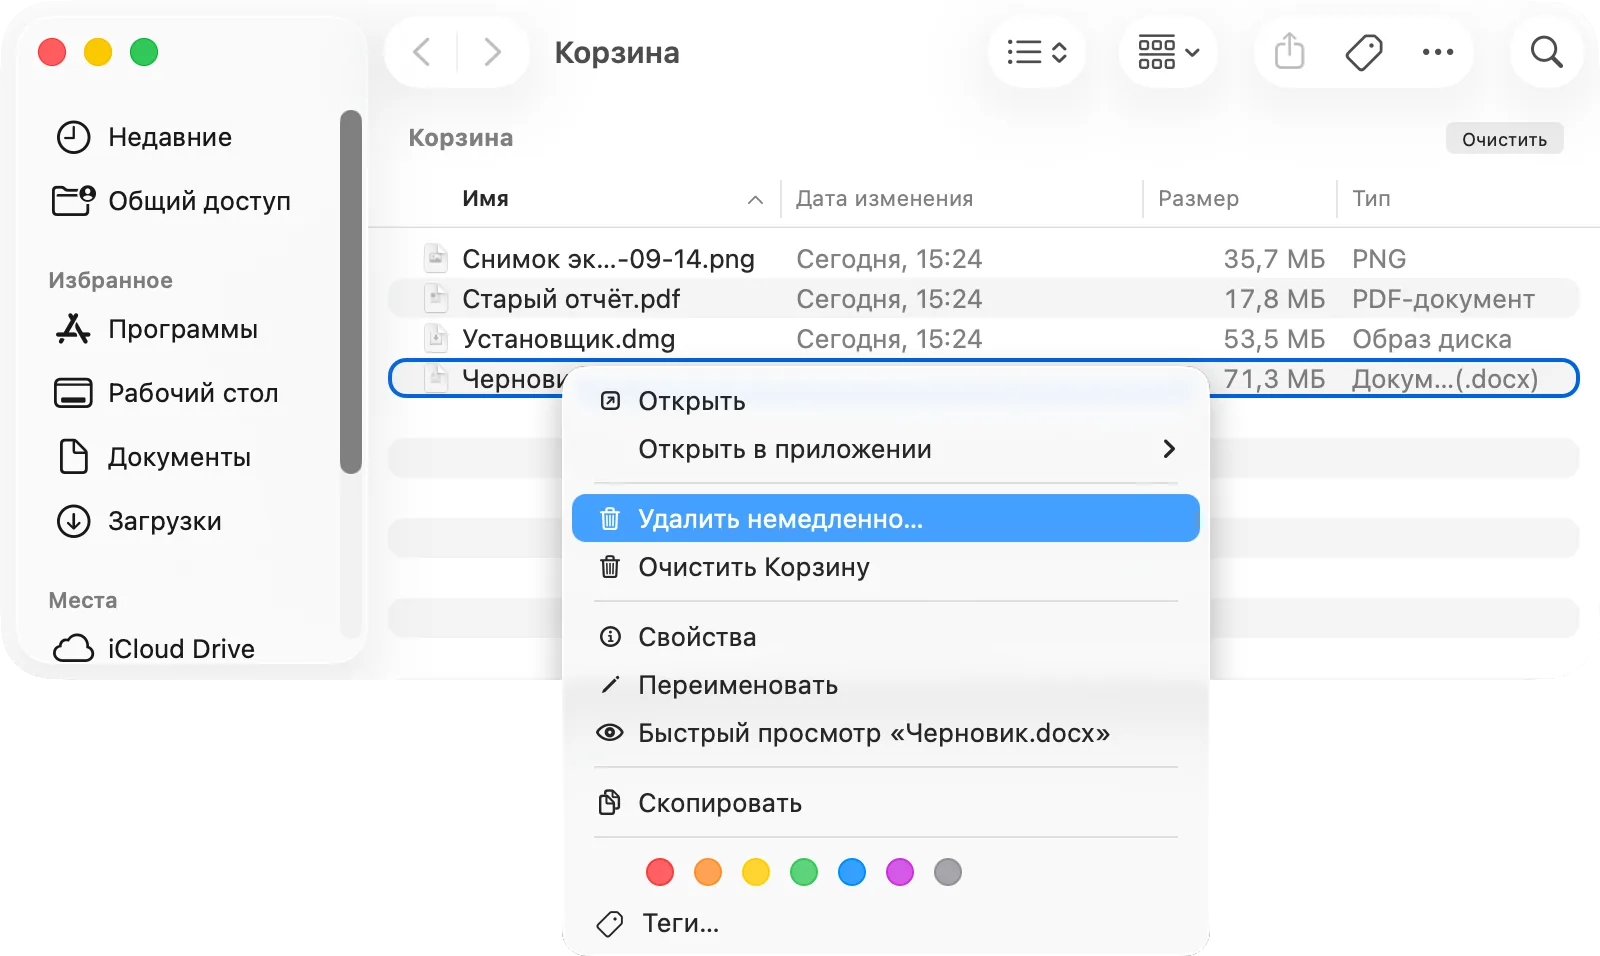Choose Открыть in the context menu
The image size is (1600, 956).
tap(885, 401)
